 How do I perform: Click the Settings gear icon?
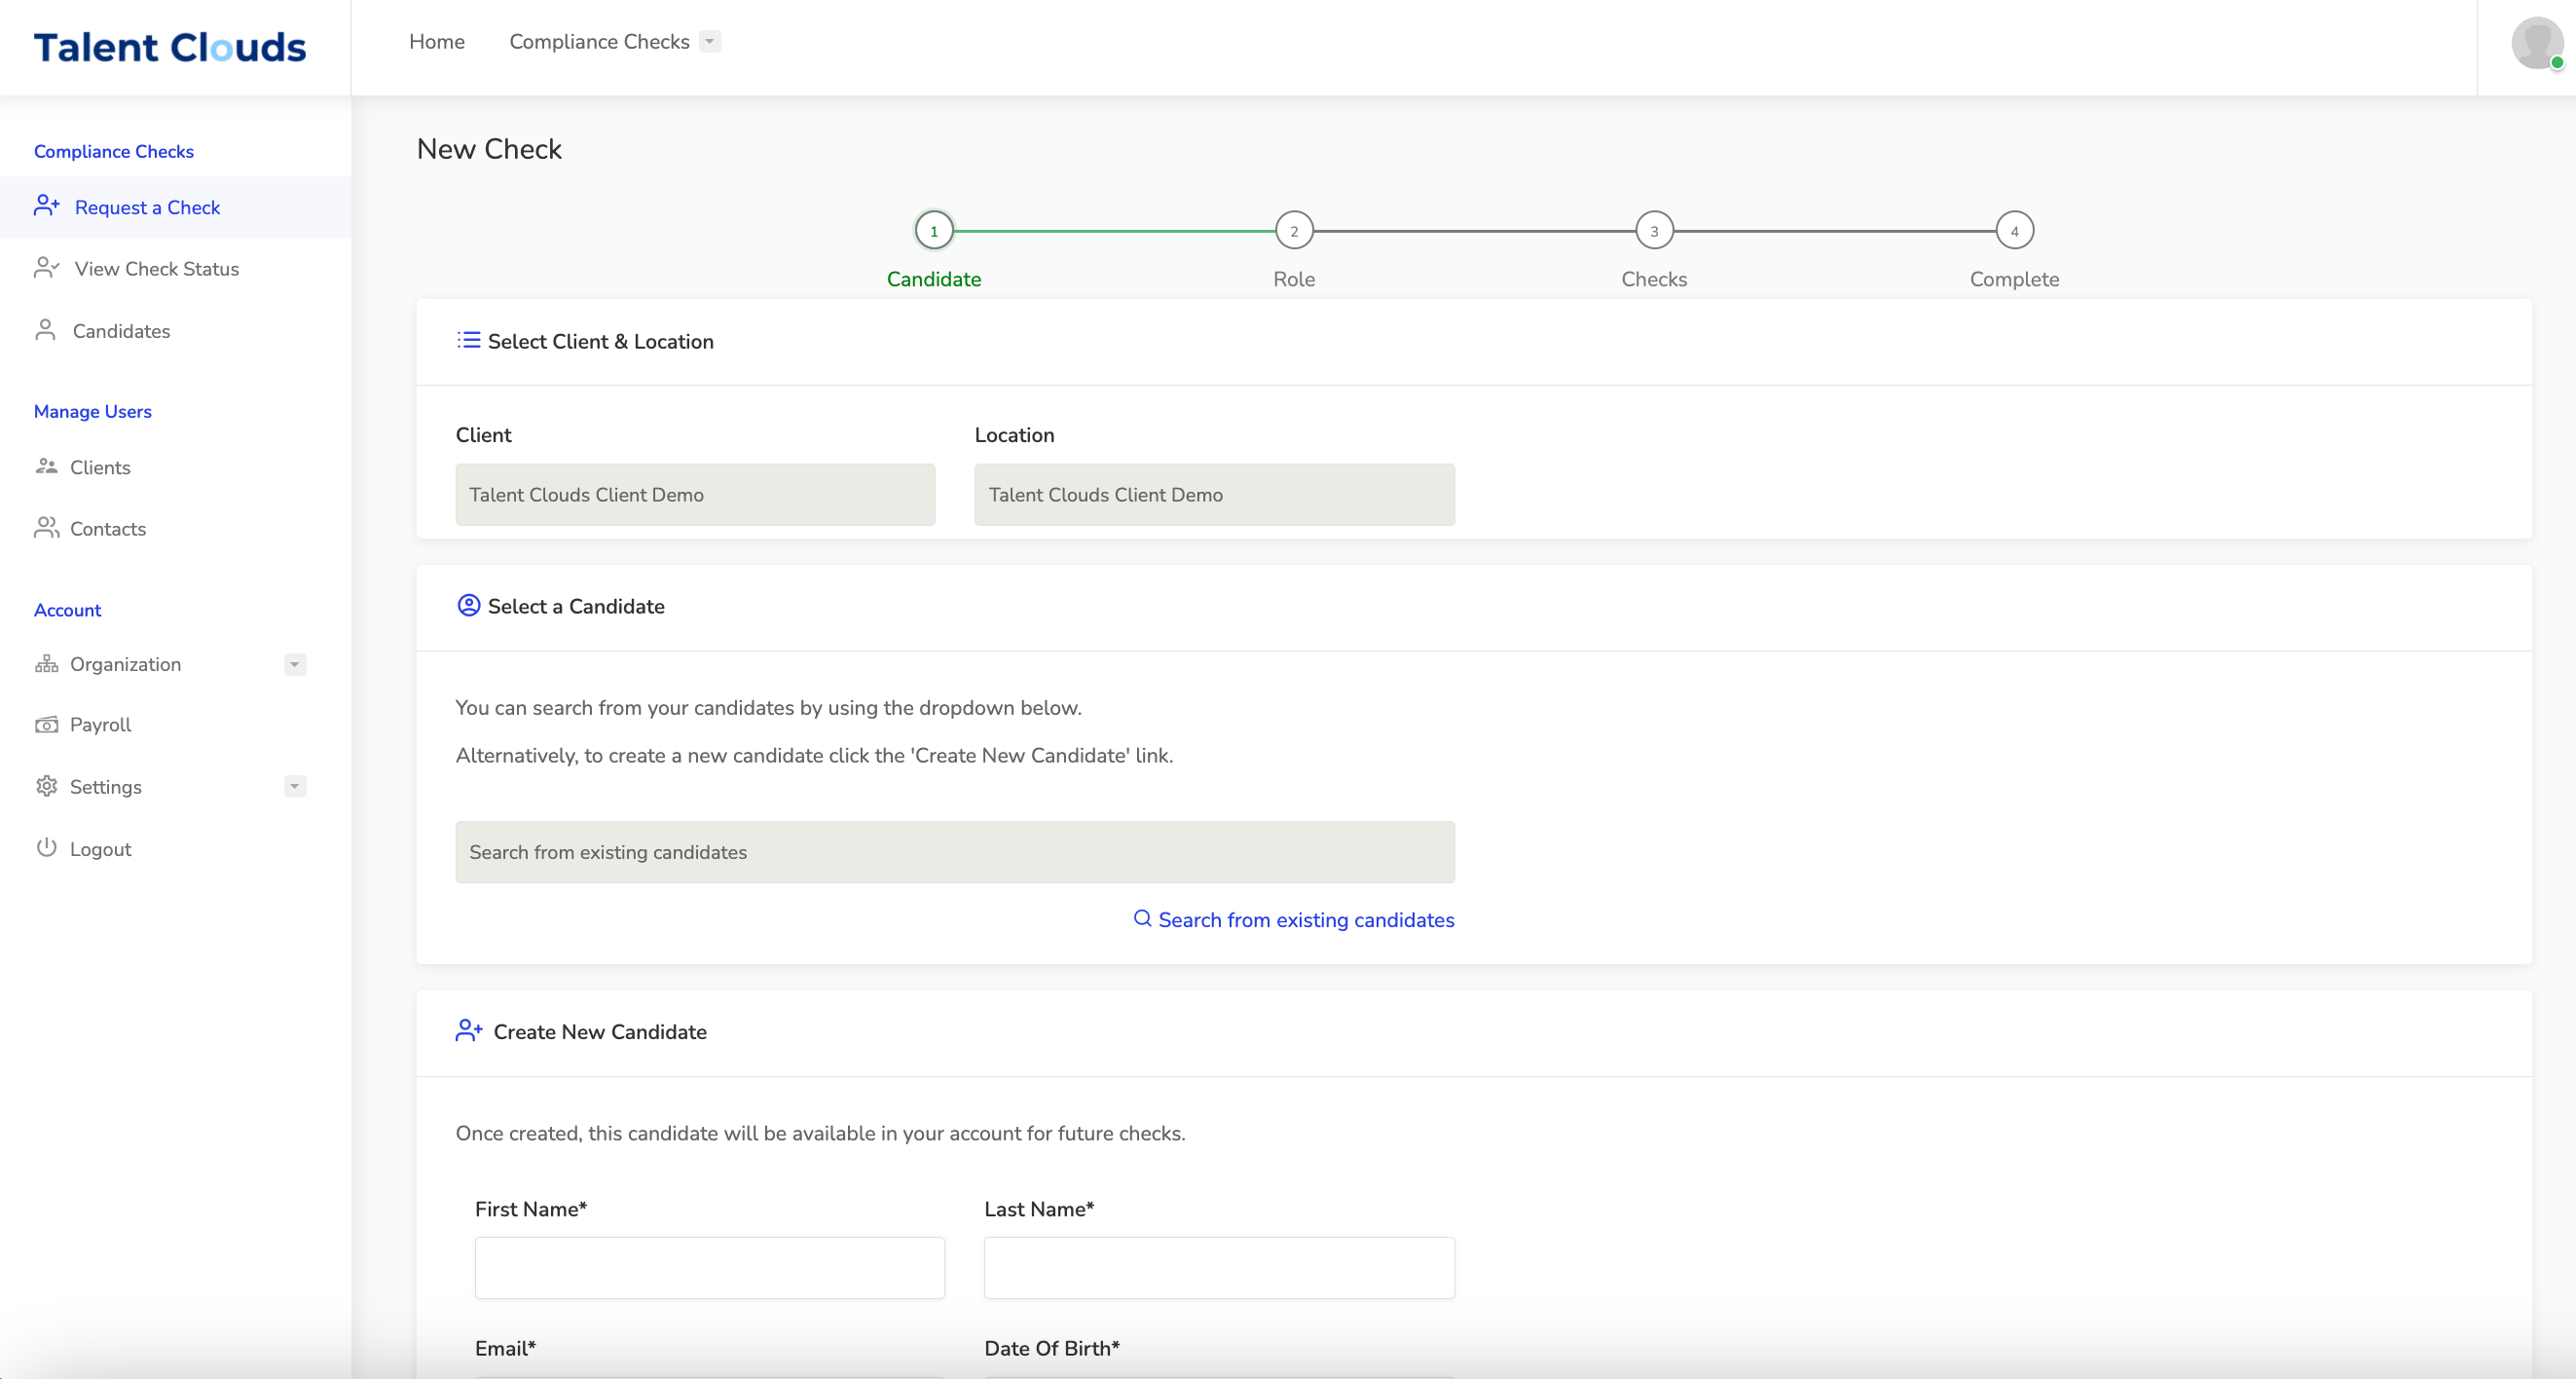point(46,786)
